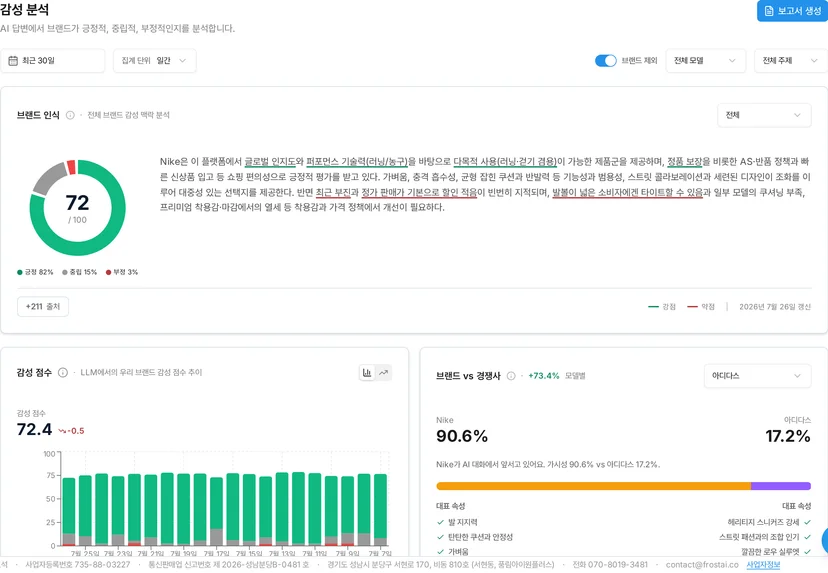Click the 17.2% 아디다스 visibility value

click(788, 436)
